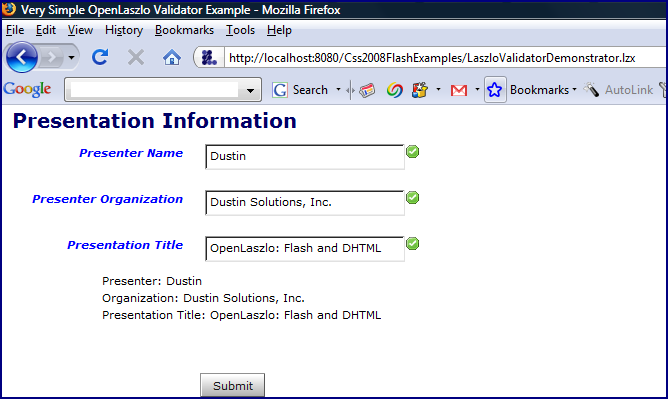Click the Forward navigation arrow

click(52, 57)
